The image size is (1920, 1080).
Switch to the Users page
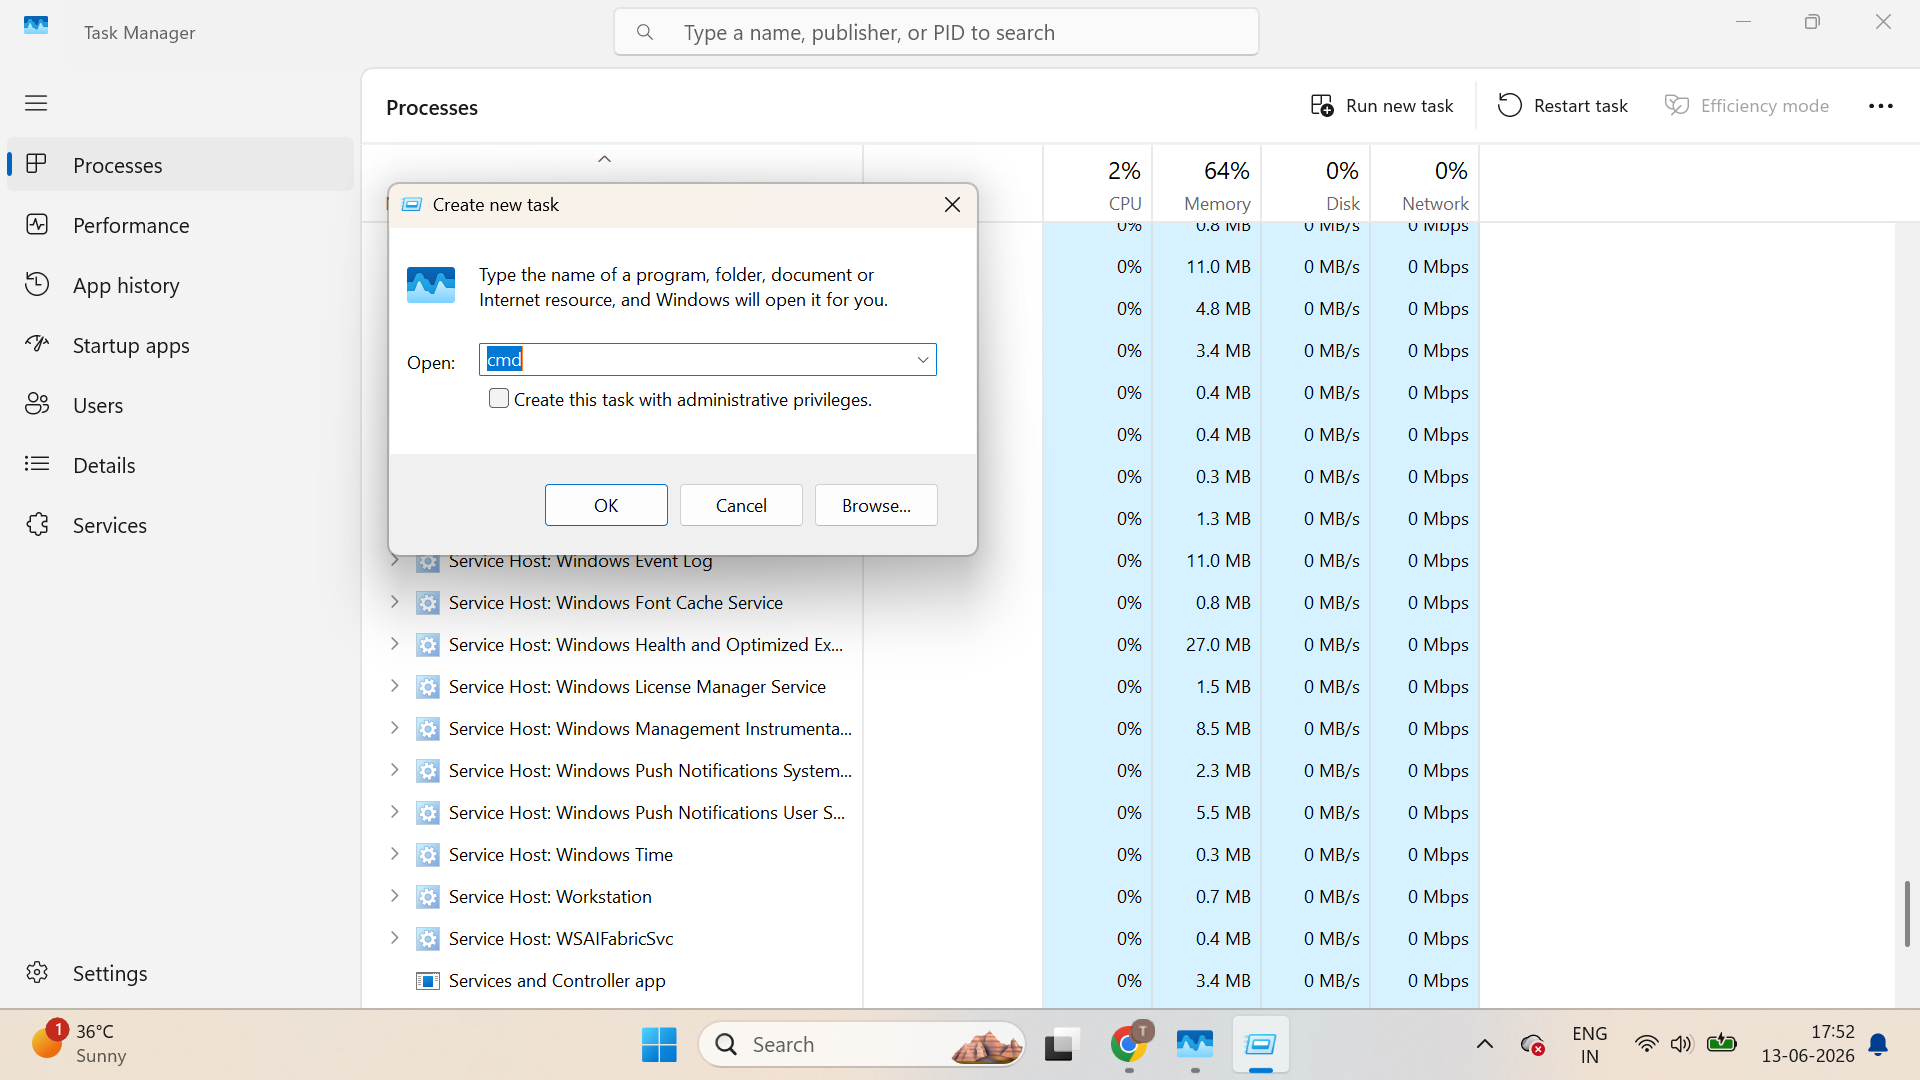(180, 405)
